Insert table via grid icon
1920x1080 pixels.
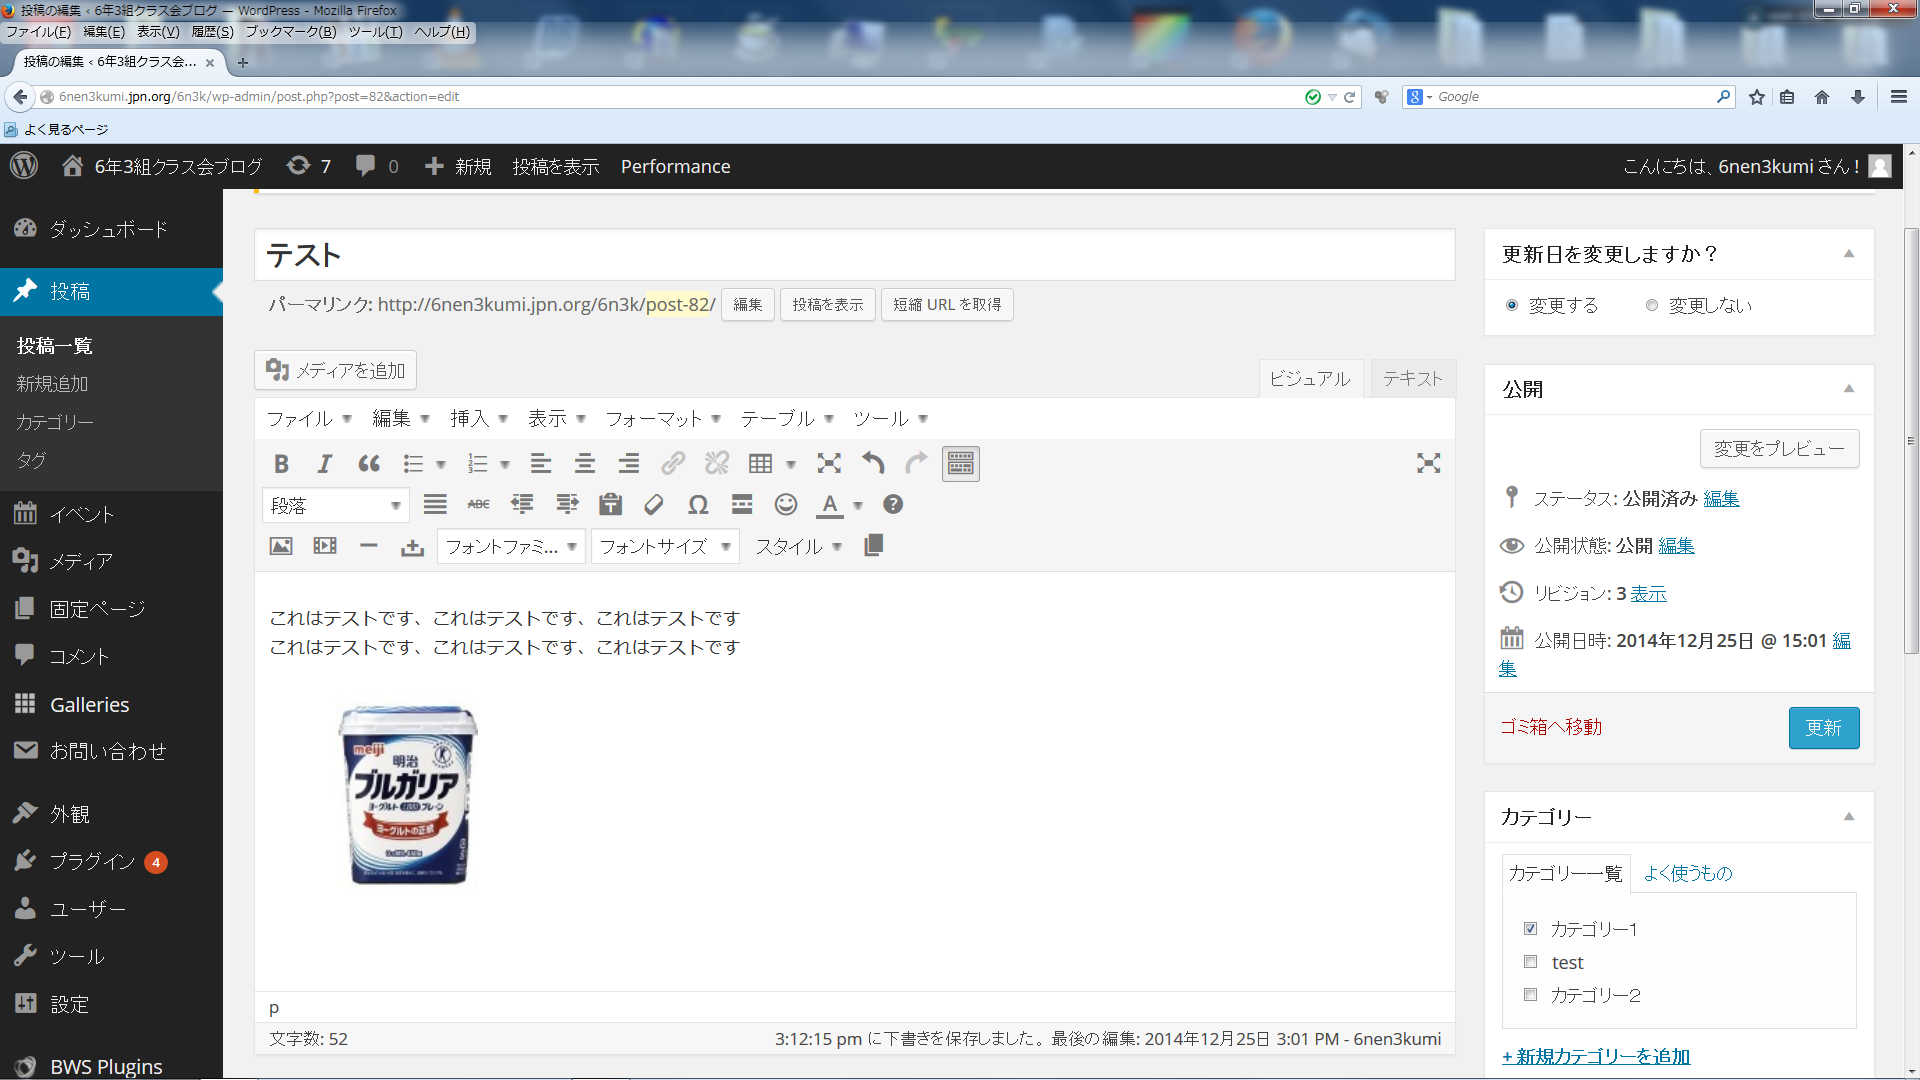761,463
